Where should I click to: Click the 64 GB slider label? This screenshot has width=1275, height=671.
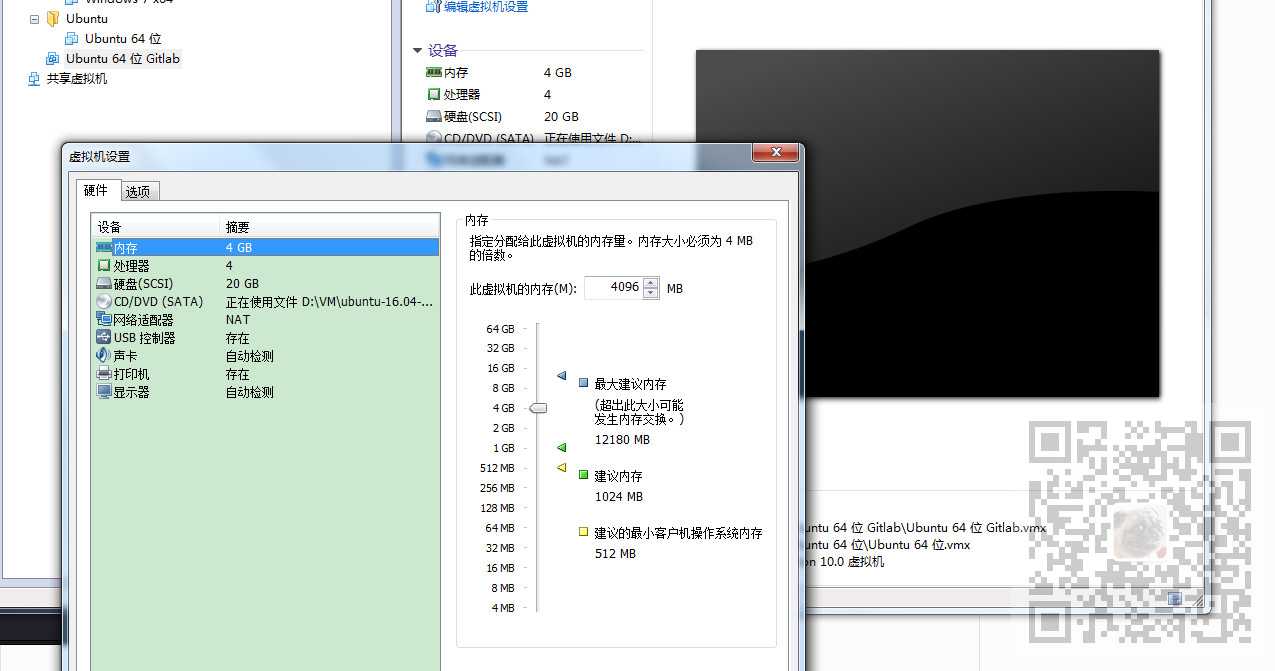500,329
